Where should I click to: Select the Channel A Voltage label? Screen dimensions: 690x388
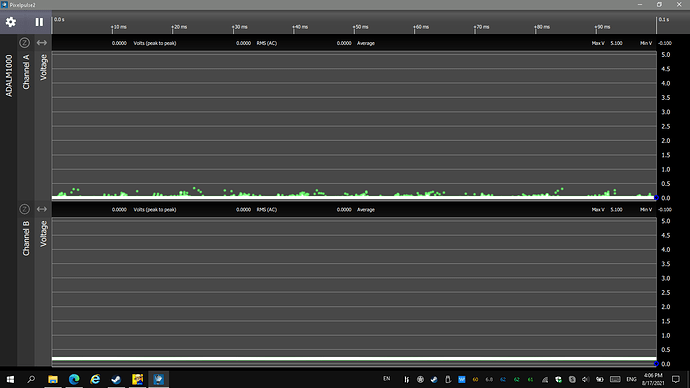tap(43, 67)
